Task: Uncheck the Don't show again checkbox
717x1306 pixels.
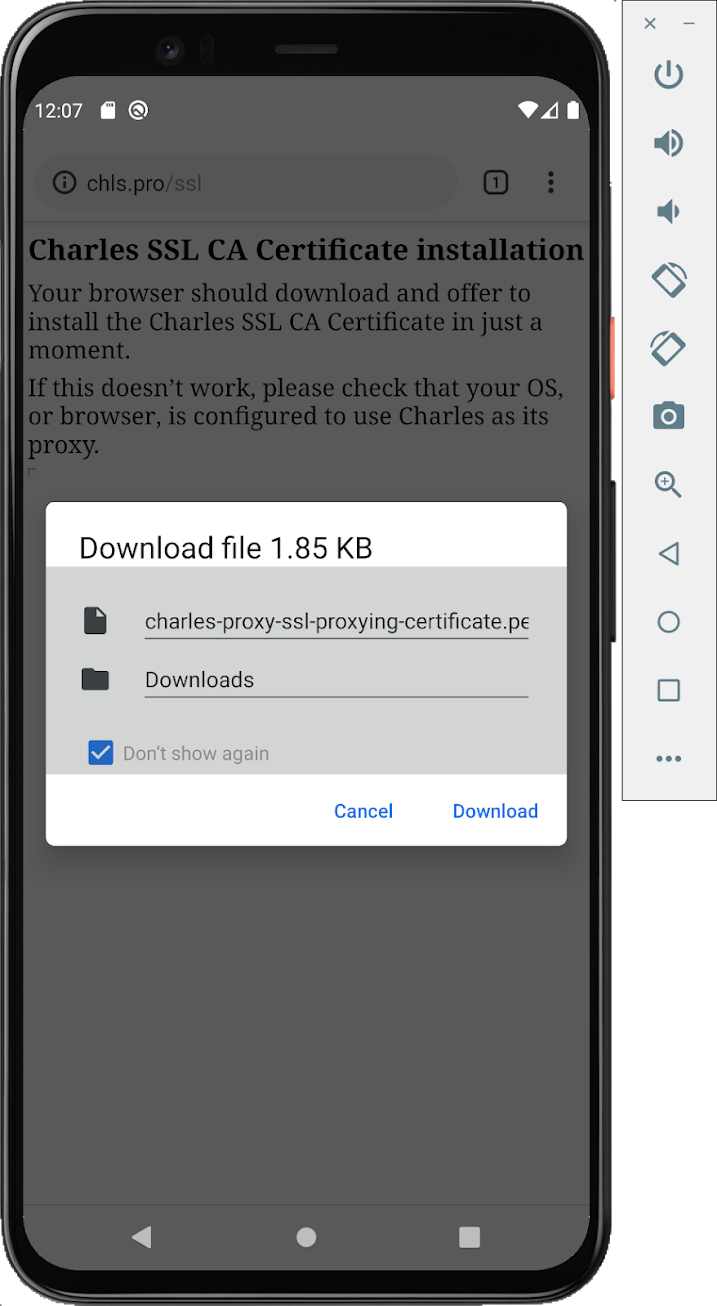Action: [x=101, y=753]
